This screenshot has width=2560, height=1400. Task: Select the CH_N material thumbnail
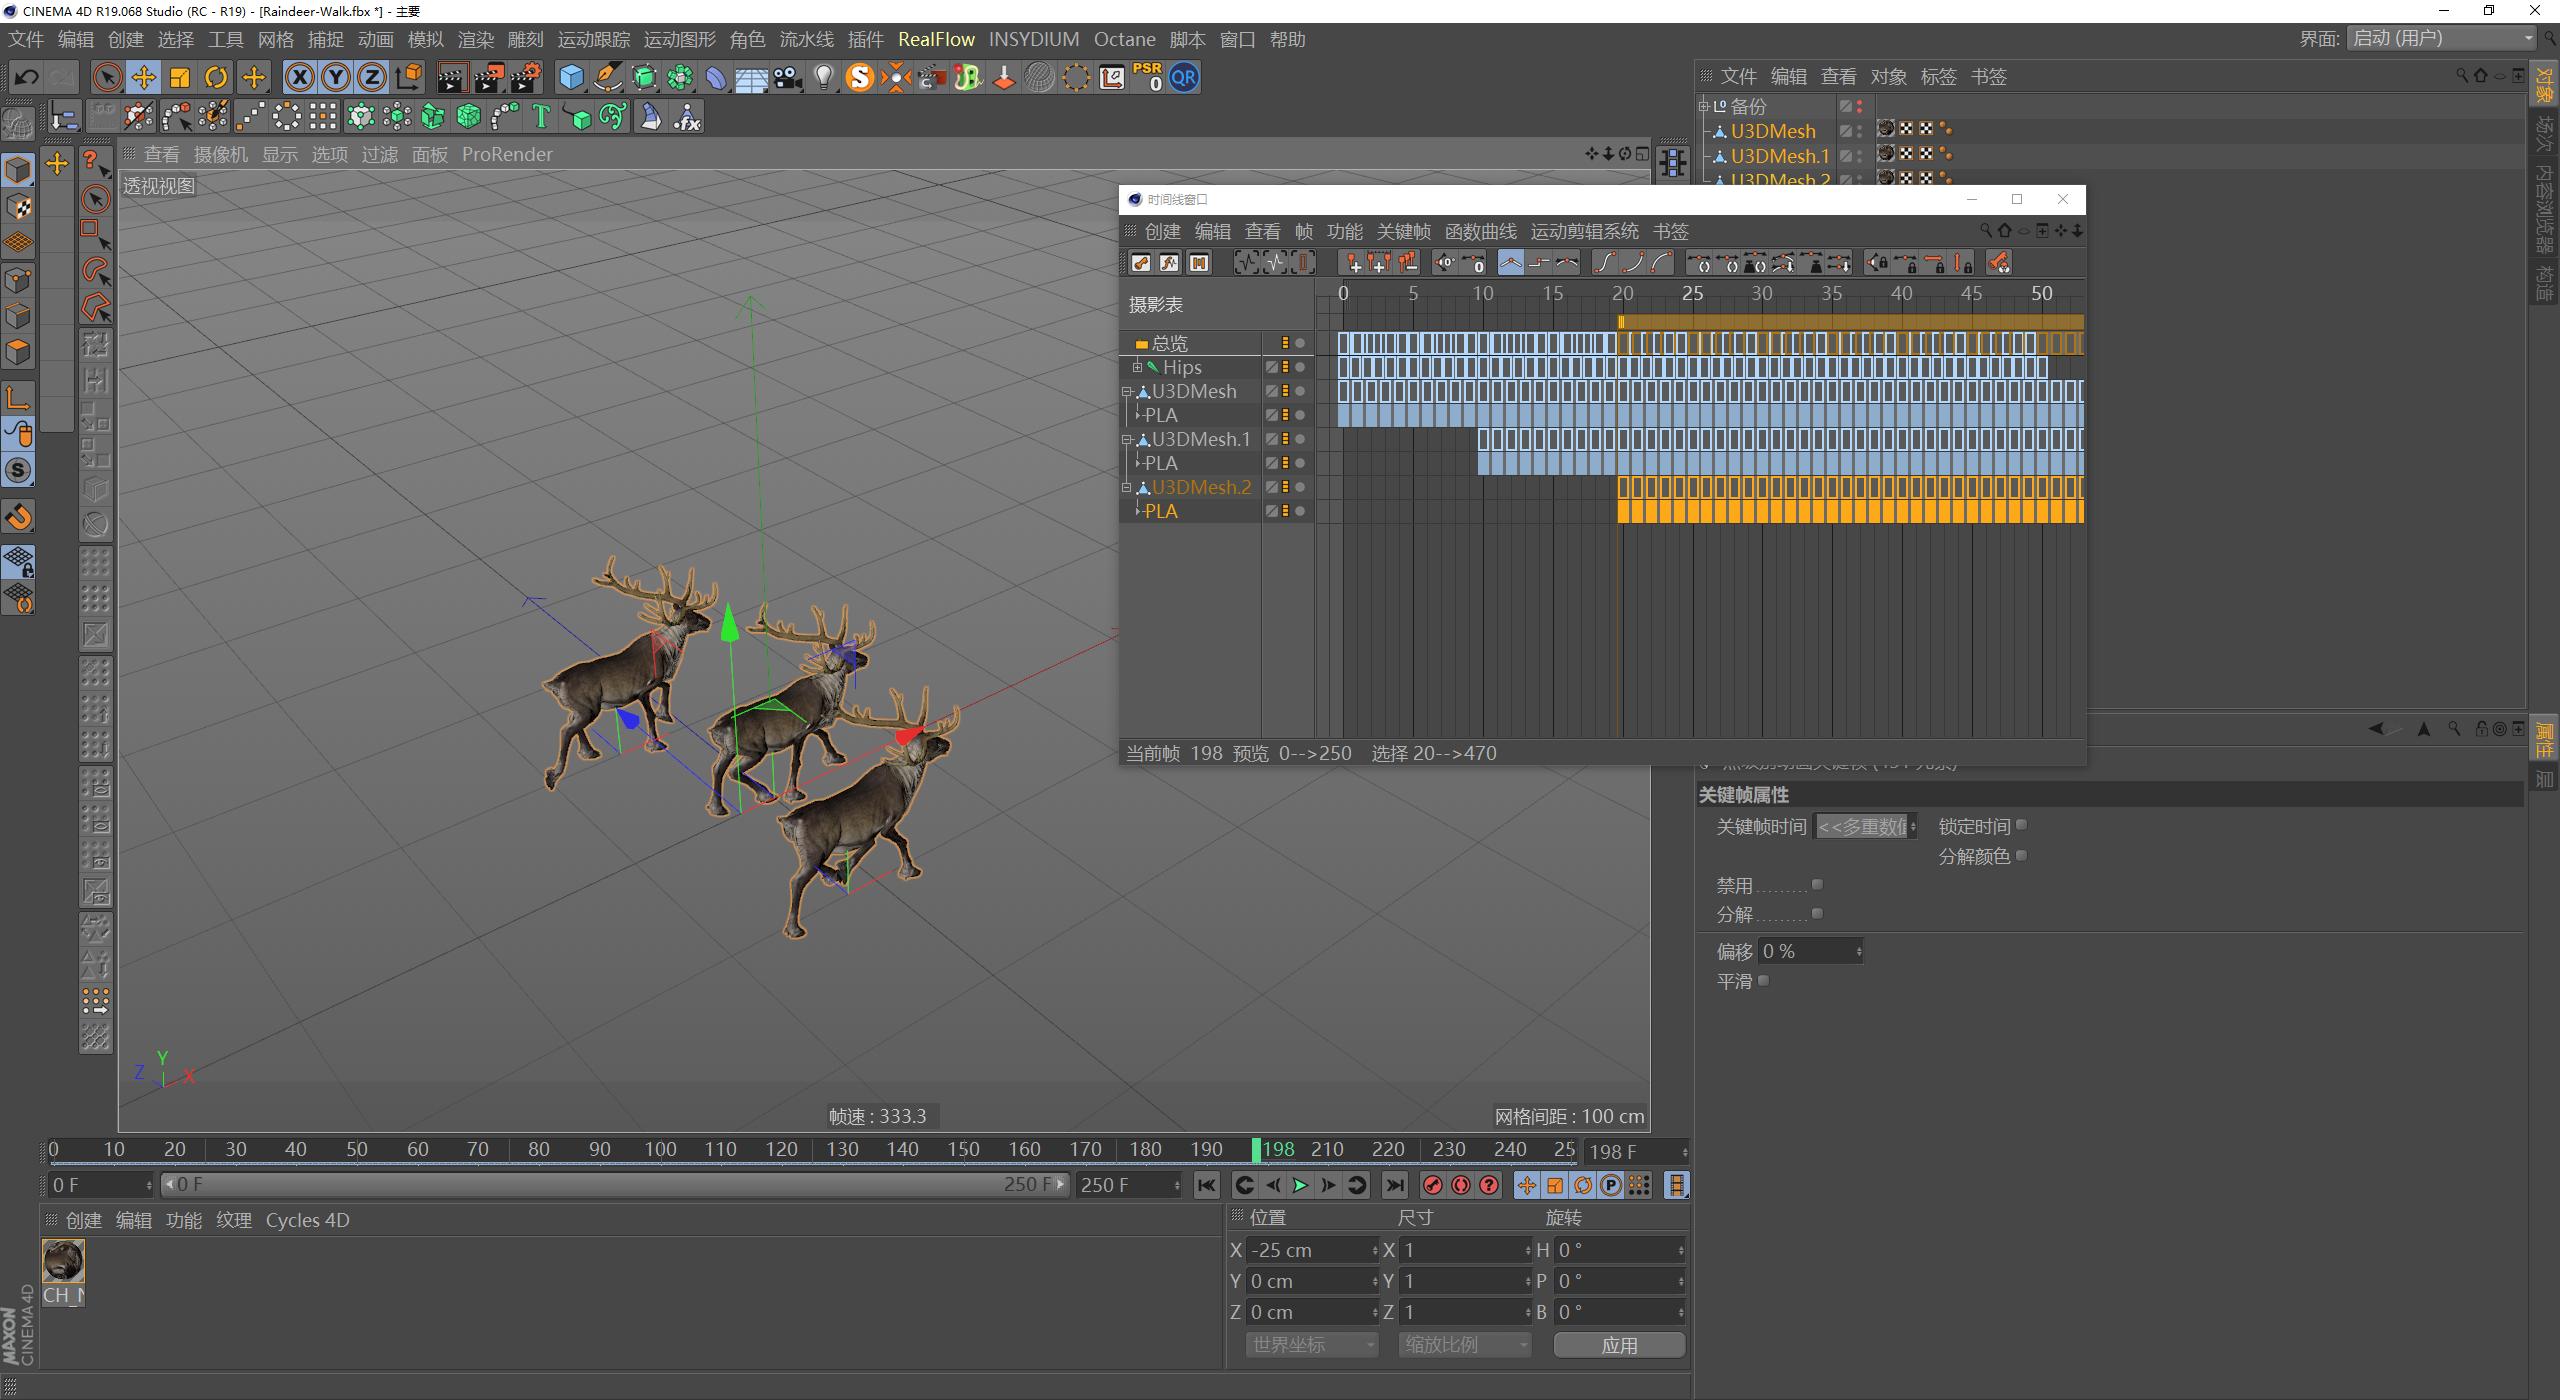pos(63,1261)
